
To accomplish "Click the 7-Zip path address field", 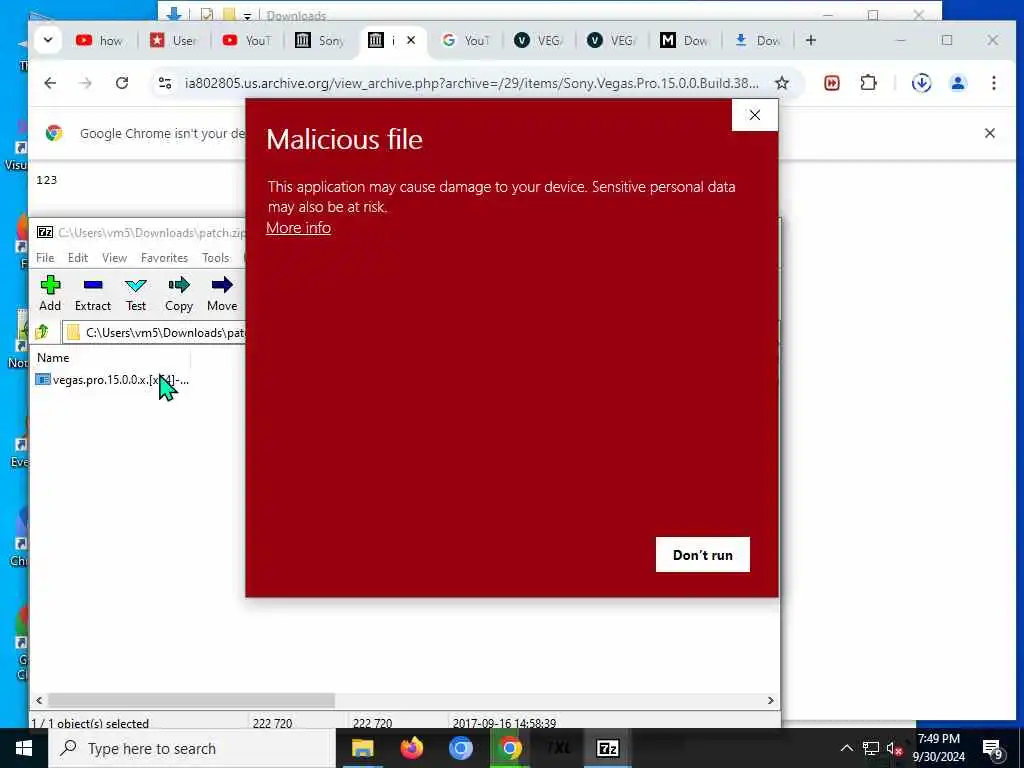I will point(154,332).
